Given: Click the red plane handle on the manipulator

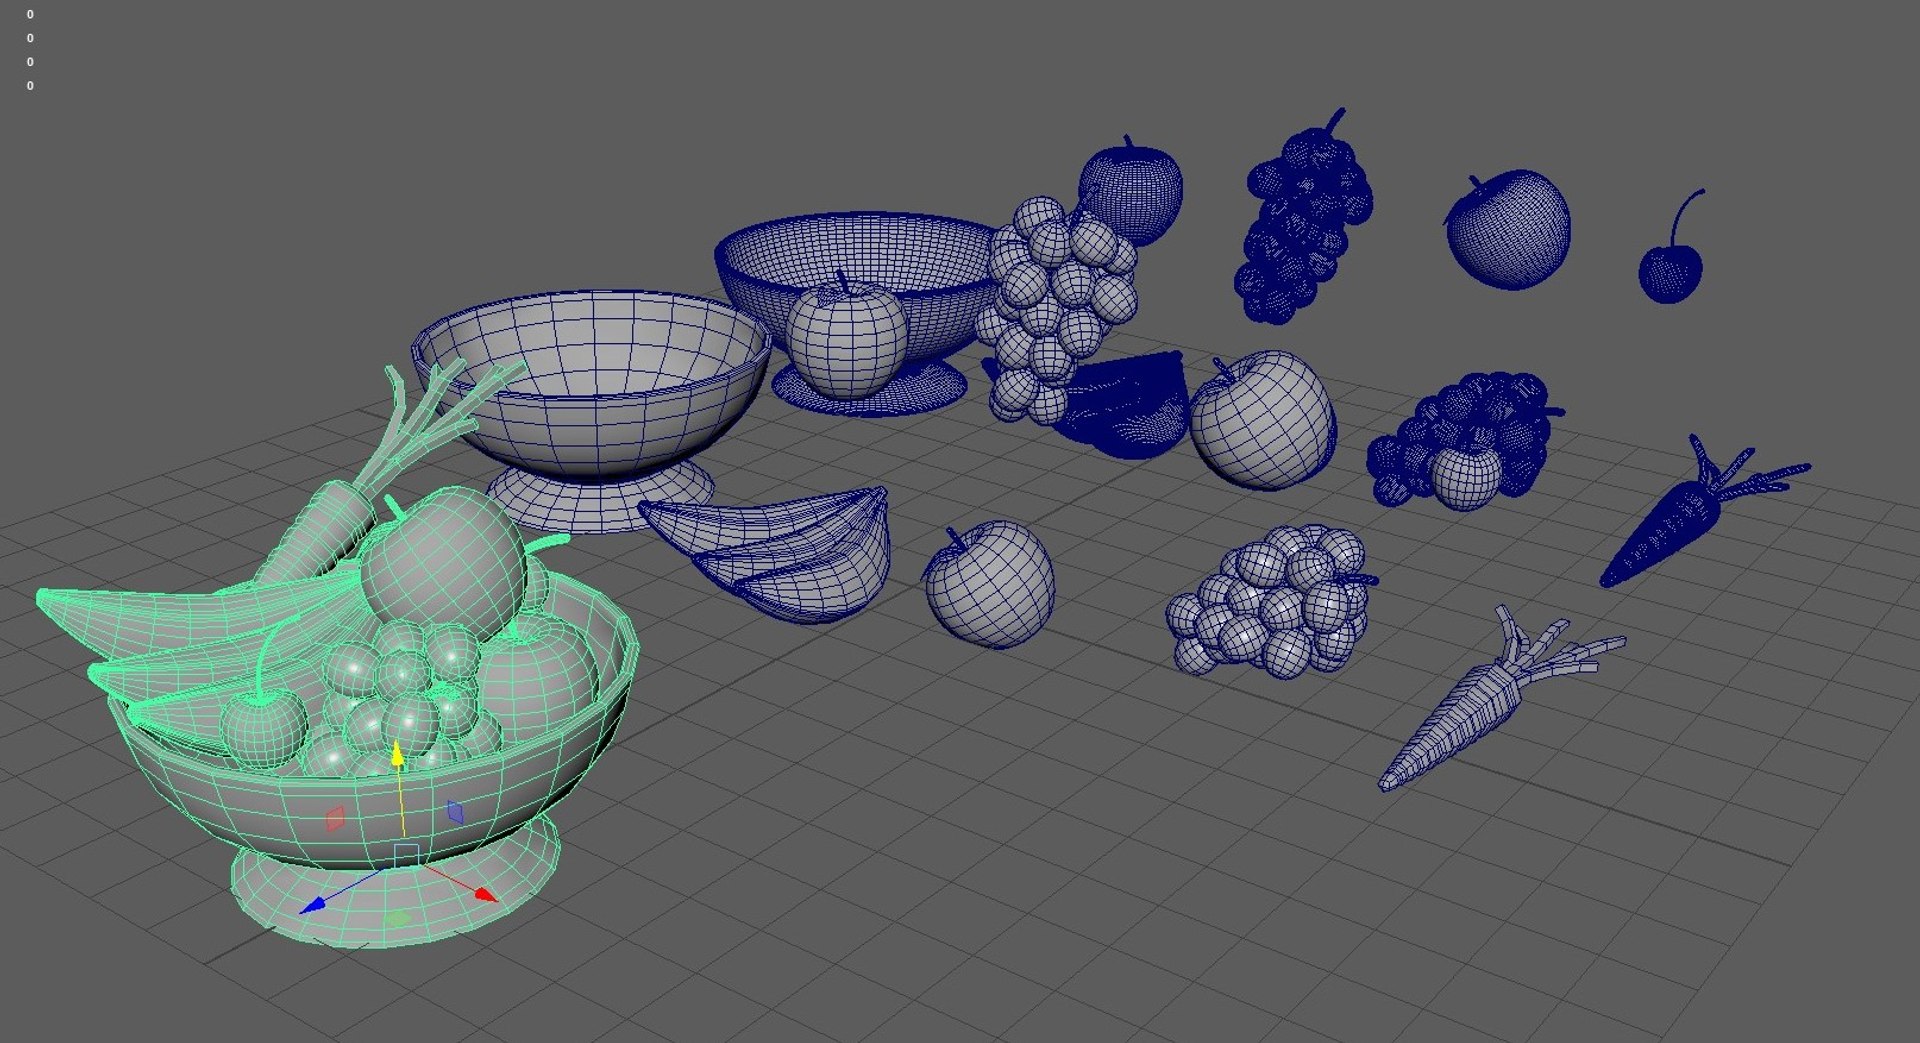Looking at the screenshot, I should click(x=336, y=818).
